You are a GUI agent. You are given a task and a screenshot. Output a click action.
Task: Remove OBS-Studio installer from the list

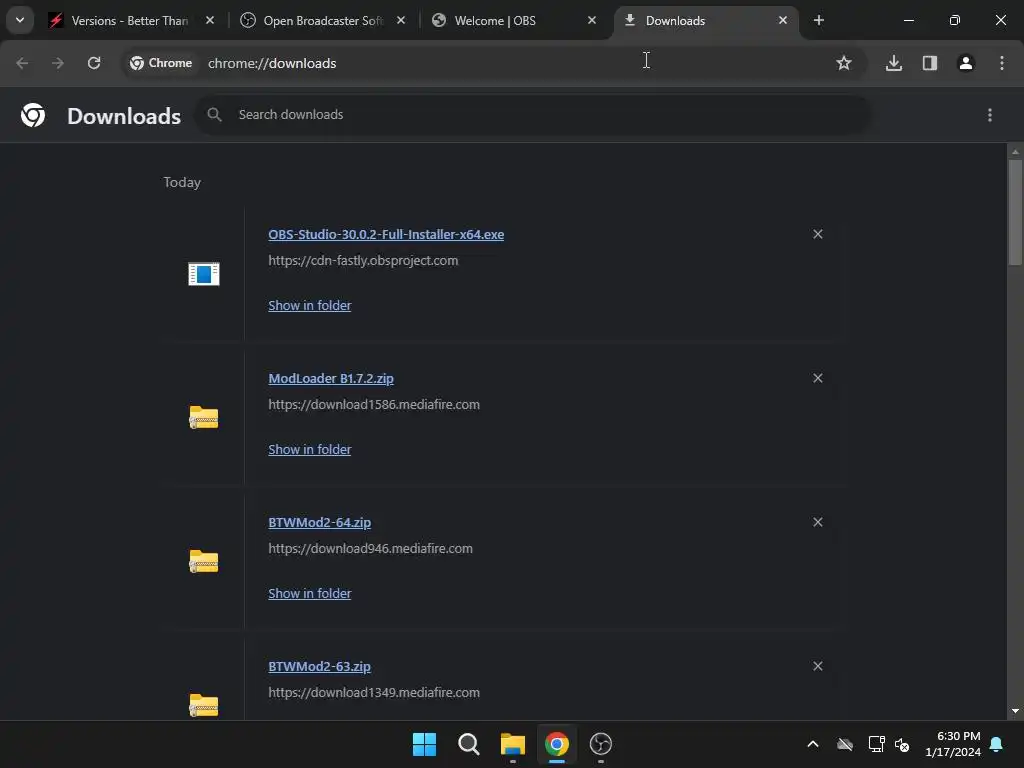coord(818,234)
